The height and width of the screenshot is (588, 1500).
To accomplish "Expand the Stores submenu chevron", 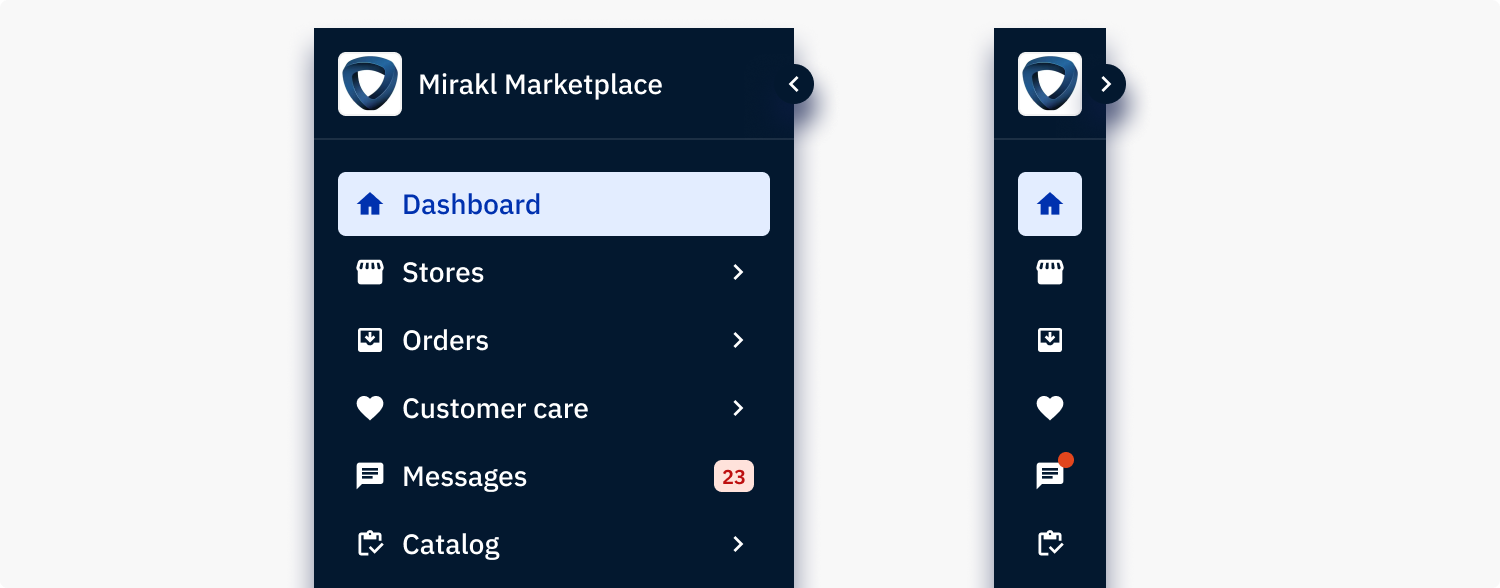I will (x=738, y=272).
